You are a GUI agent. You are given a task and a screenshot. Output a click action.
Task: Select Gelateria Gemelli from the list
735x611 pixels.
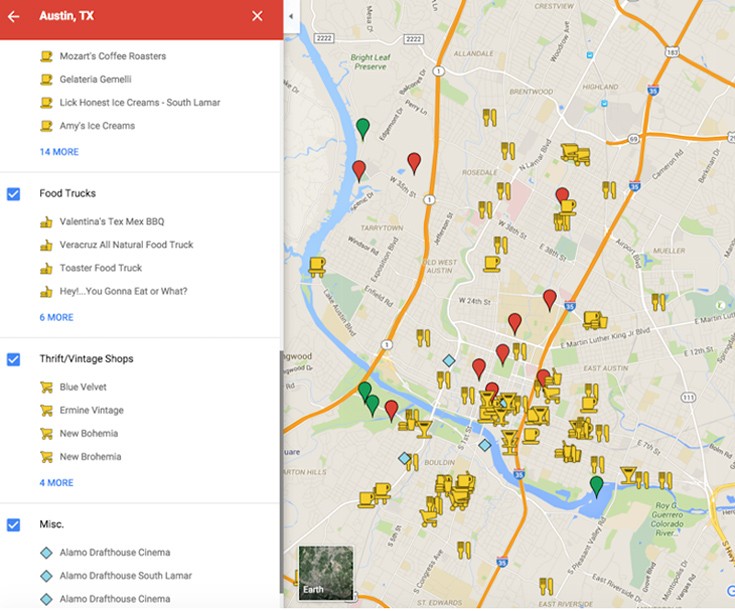tap(95, 79)
